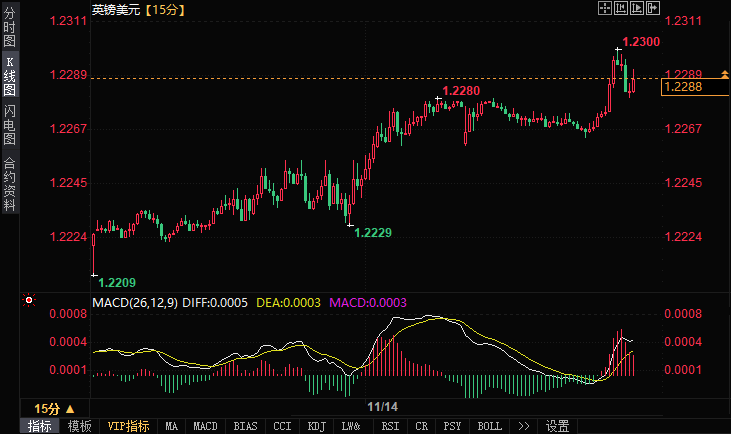
Task: Click the orange arrow above the 1.2288 price tag
Action: click(x=724, y=74)
